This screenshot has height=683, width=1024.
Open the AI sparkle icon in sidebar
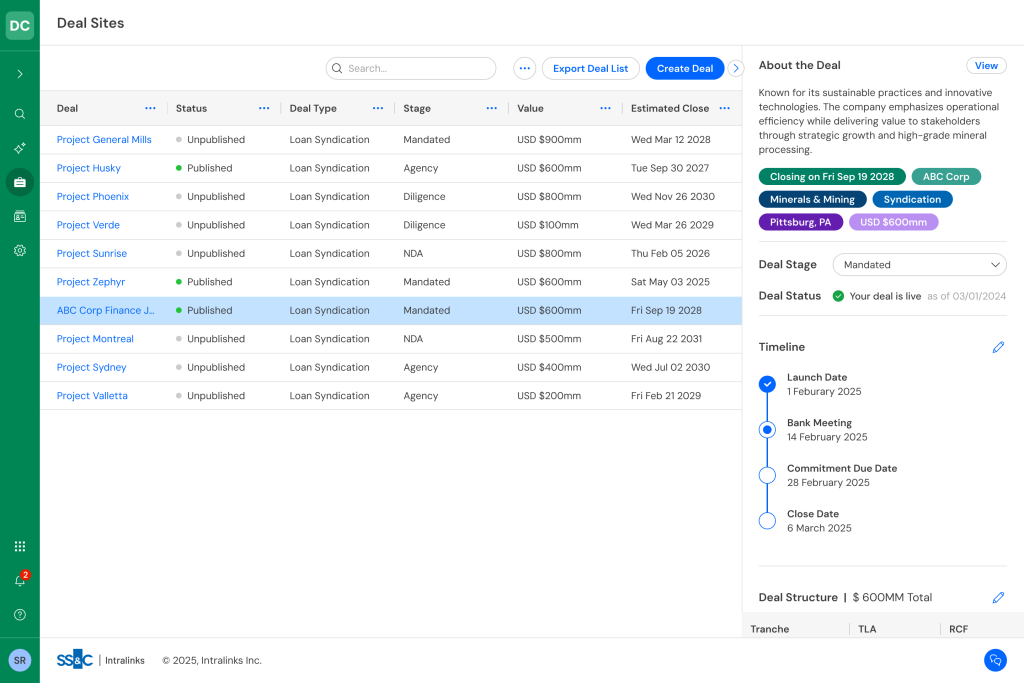pyautogui.click(x=20, y=148)
